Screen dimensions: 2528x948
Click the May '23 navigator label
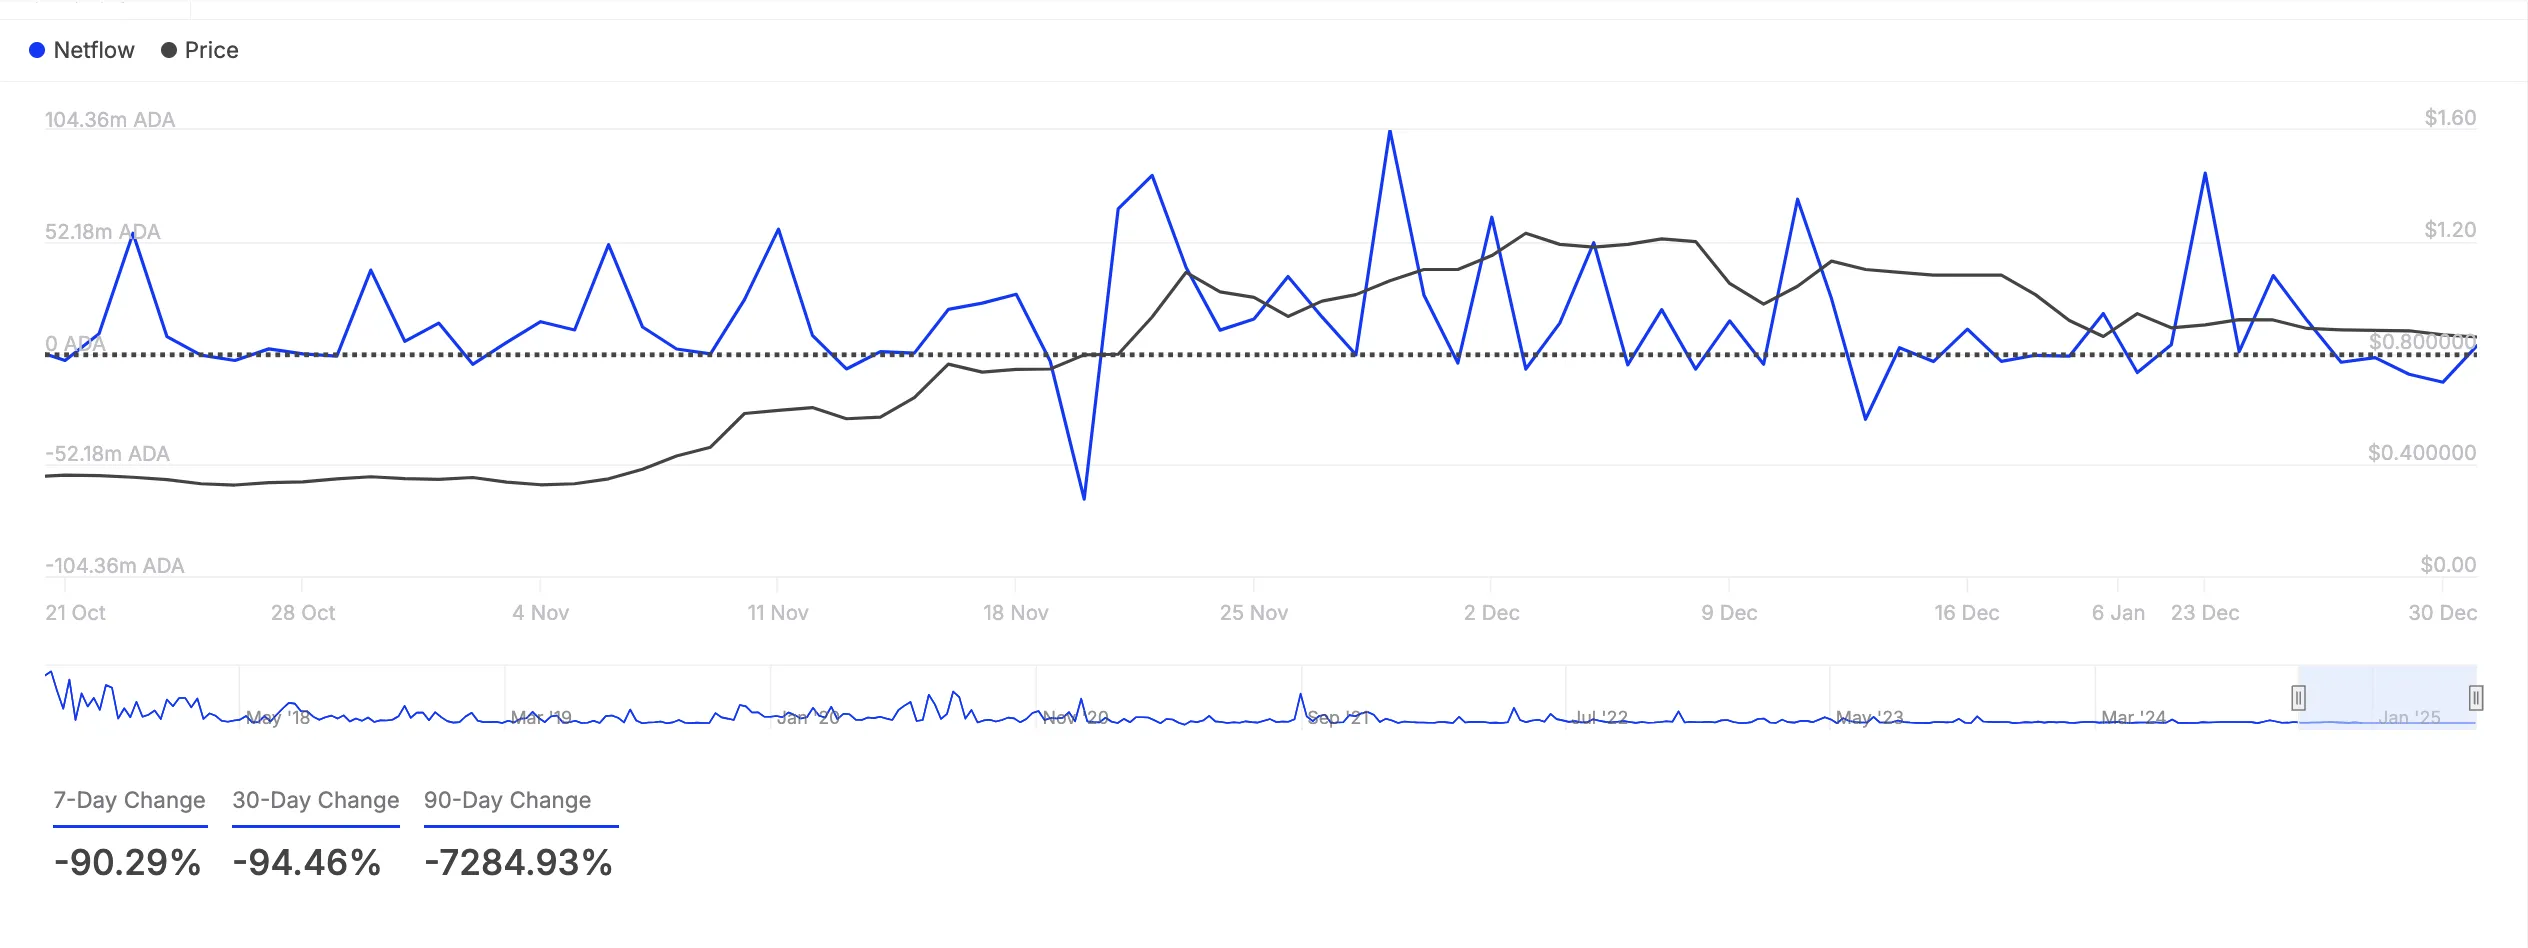pyautogui.click(x=1869, y=717)
